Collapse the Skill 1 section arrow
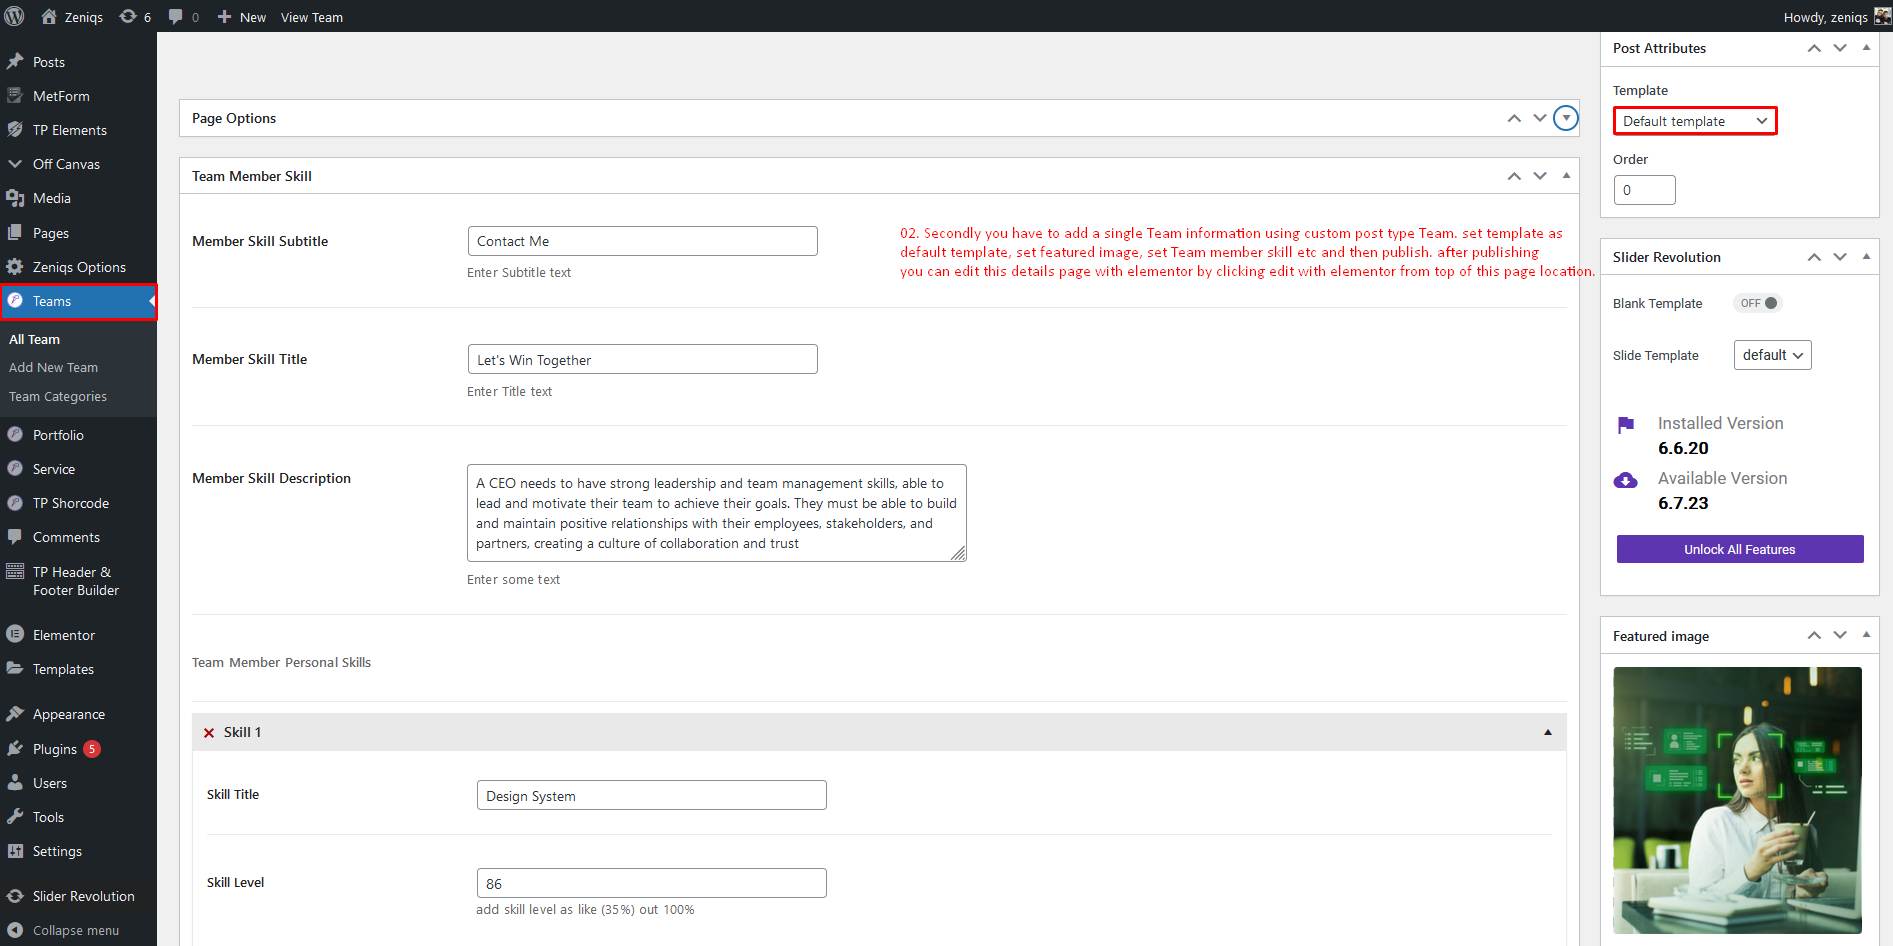Screen dimensions: 1893x946 [1548, 733]
